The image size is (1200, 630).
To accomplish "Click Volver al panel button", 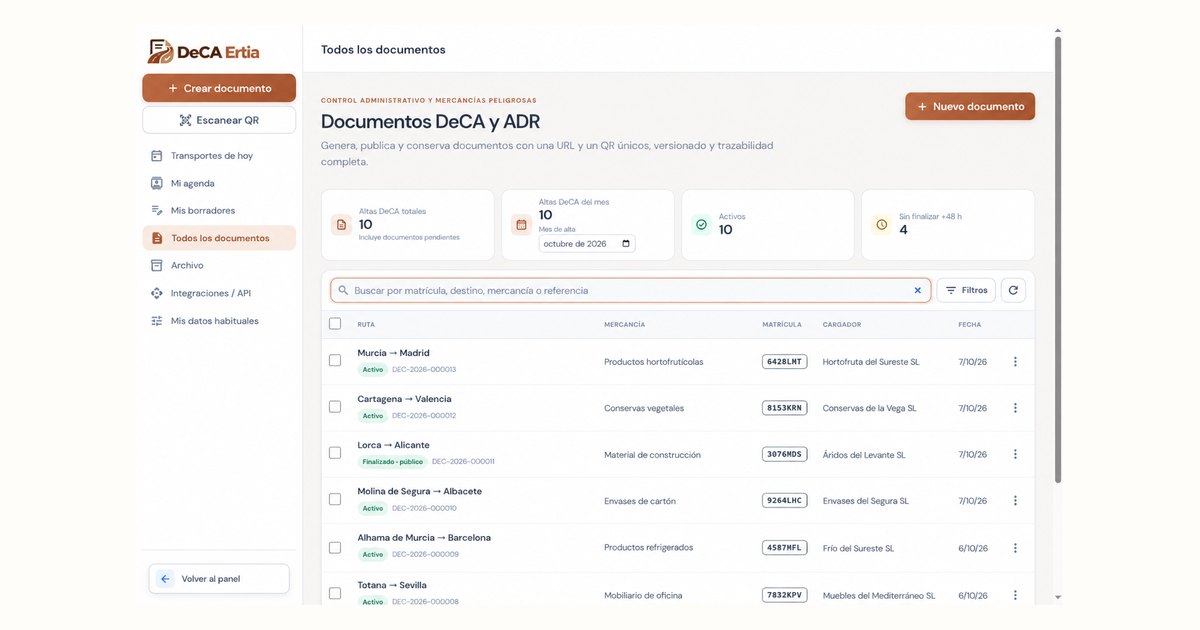I will pos(219,579).
